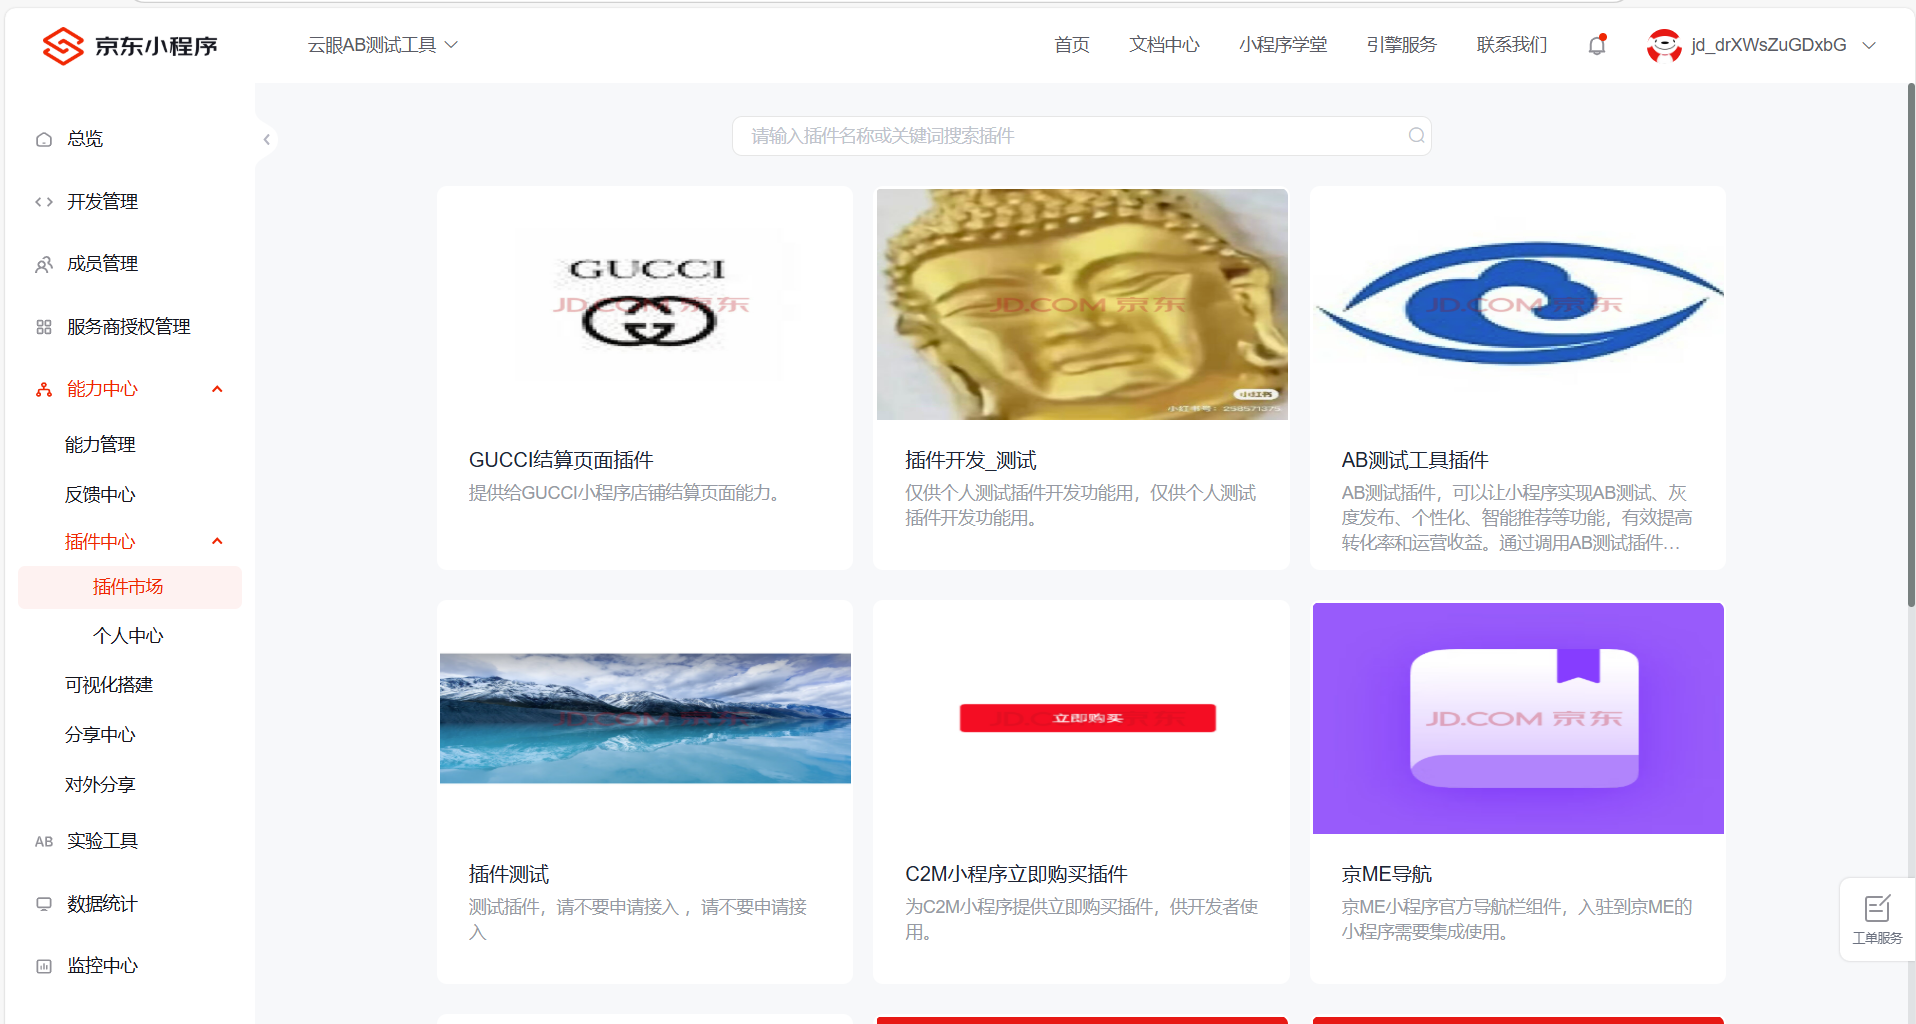Collapse the 插件中心 submenu chevron

click(217, 541)
